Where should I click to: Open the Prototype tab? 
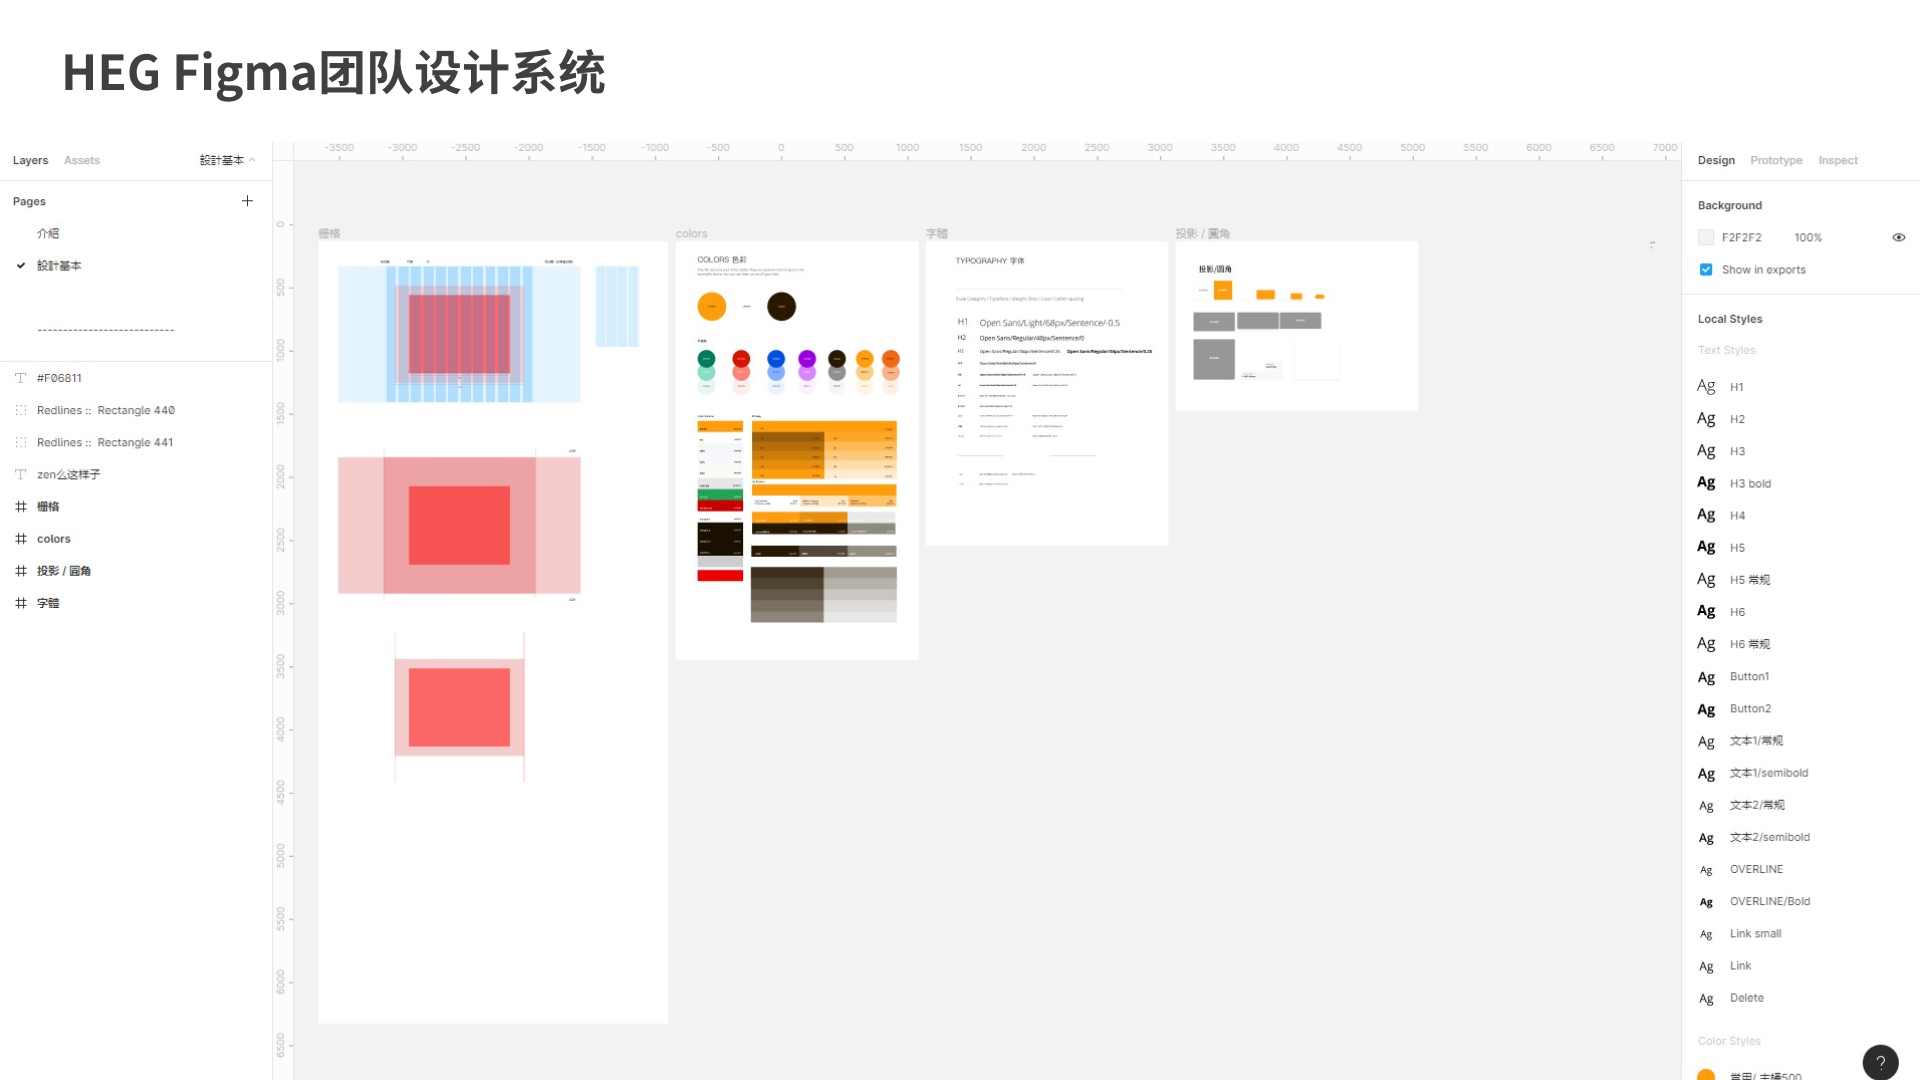point(1776,160)
